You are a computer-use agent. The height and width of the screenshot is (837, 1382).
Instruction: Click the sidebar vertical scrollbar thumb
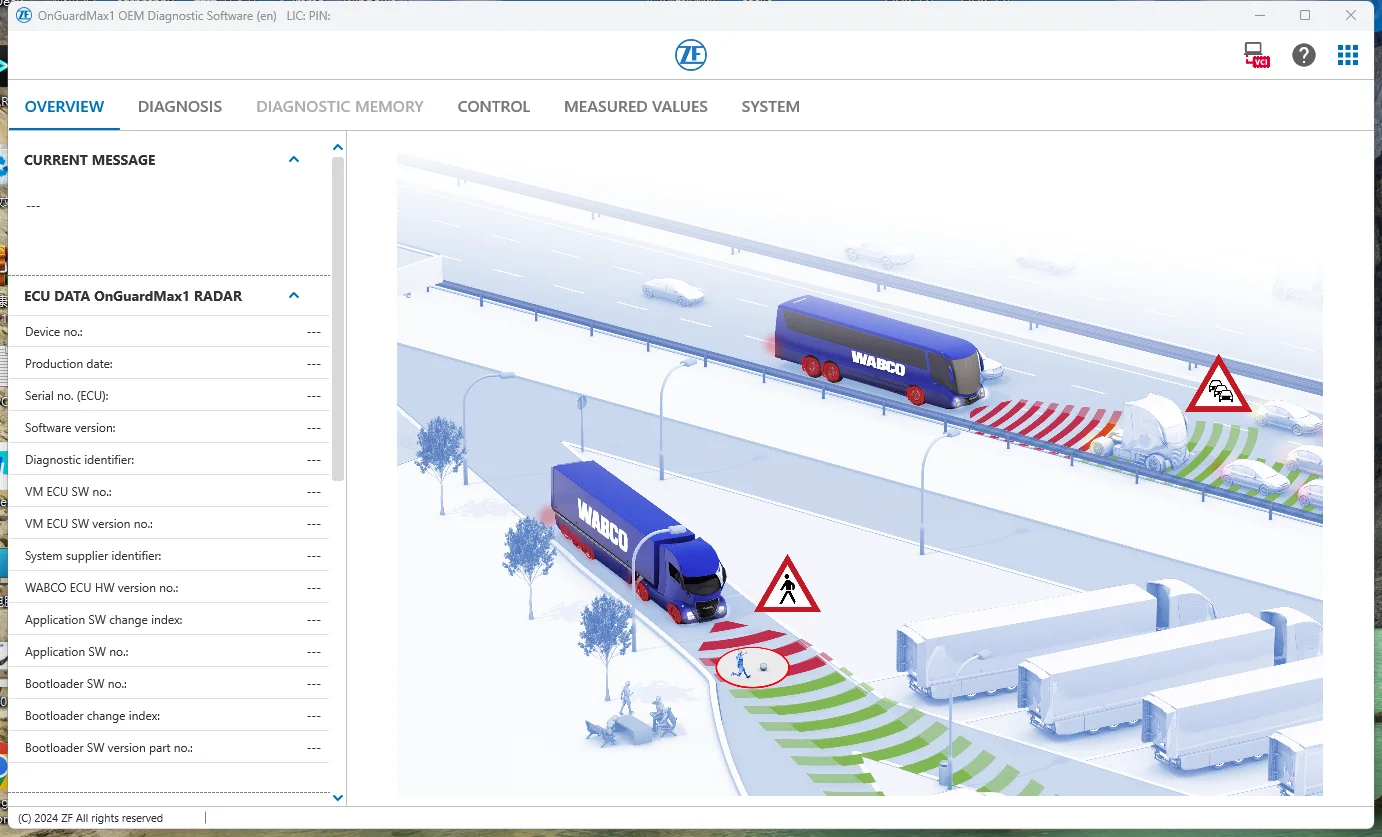click(x=338, y=319)
